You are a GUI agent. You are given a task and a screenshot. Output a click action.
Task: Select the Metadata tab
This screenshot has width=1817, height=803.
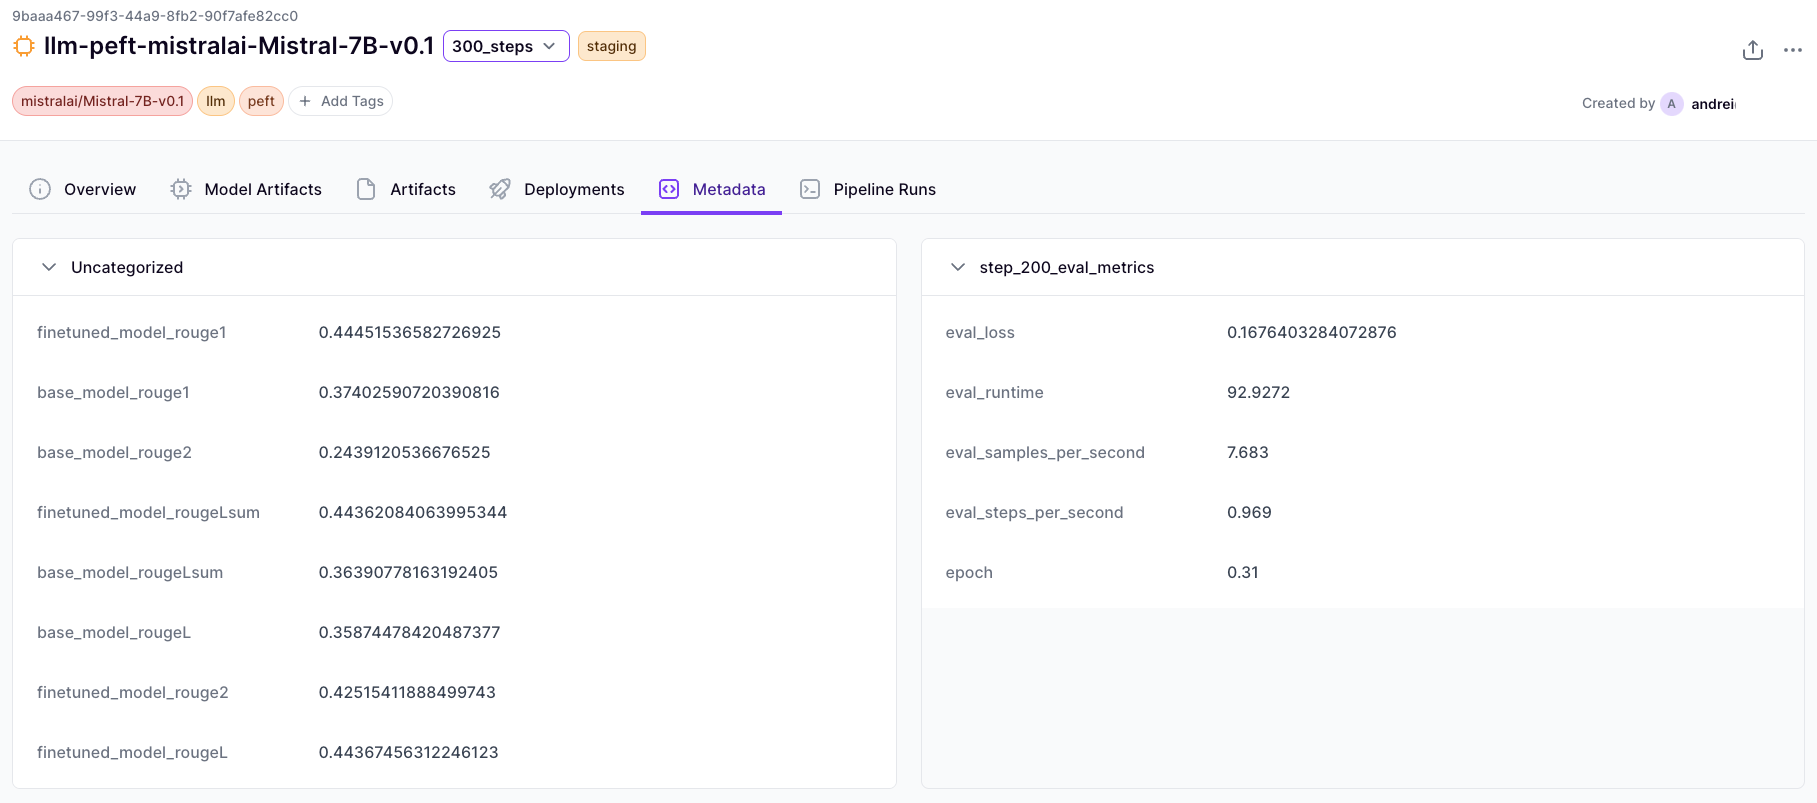[x=712, y=189]
